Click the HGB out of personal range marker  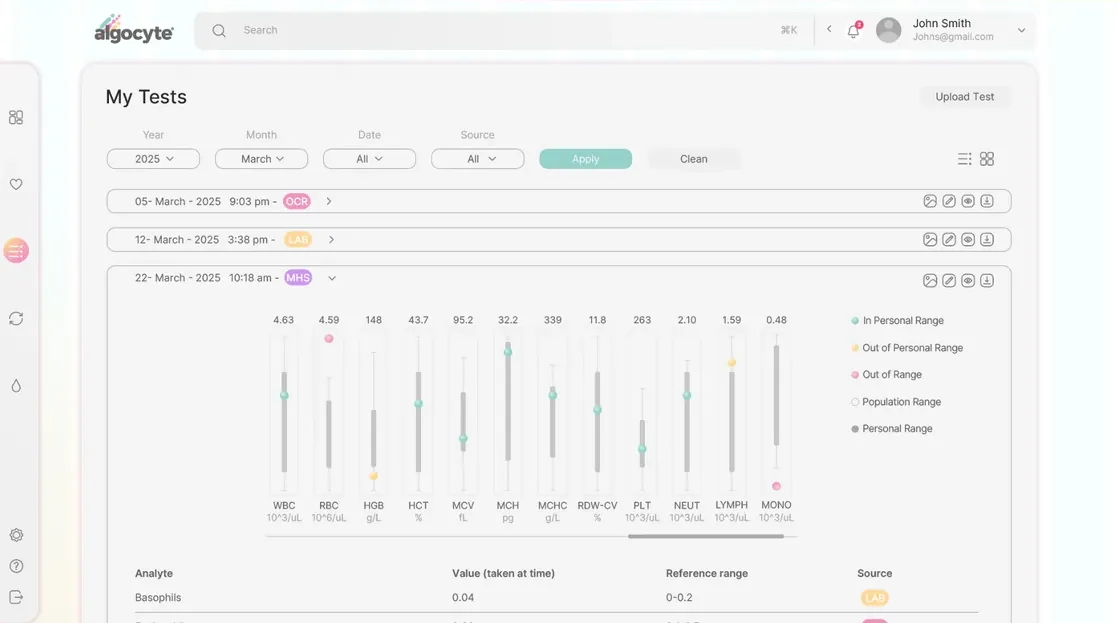[x=374, y=476]
